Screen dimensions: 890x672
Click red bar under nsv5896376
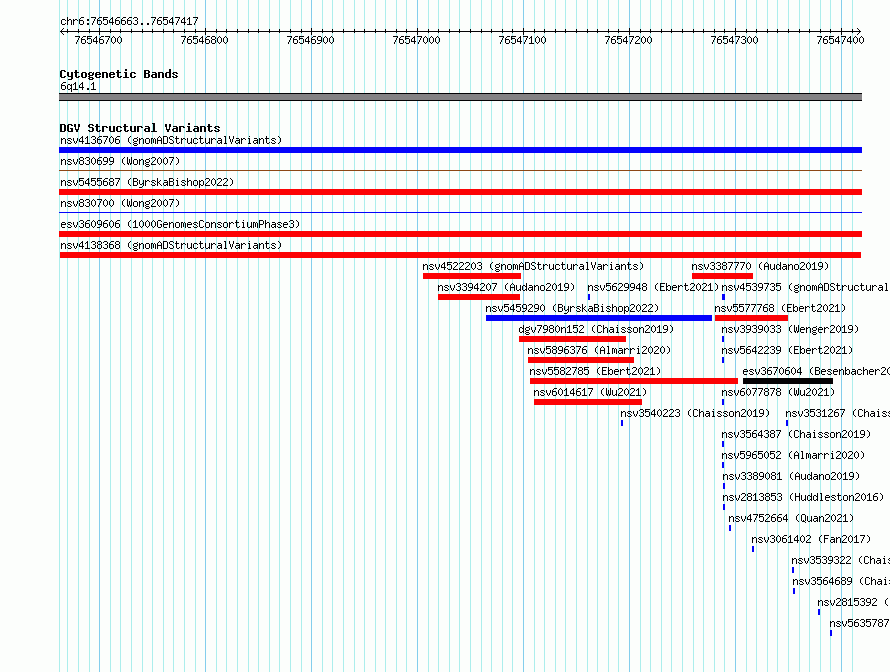[581, 360]
